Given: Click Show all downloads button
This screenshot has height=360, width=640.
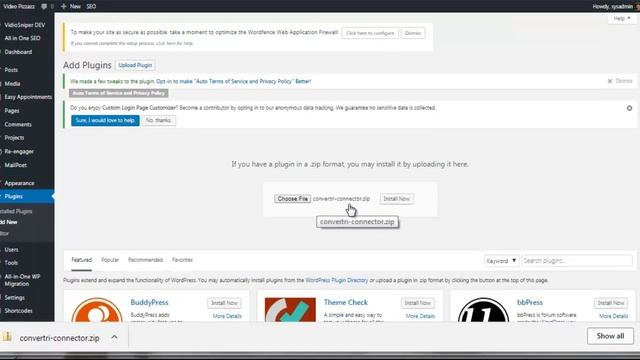Looking at the screenshot, I should pos(610,336).
